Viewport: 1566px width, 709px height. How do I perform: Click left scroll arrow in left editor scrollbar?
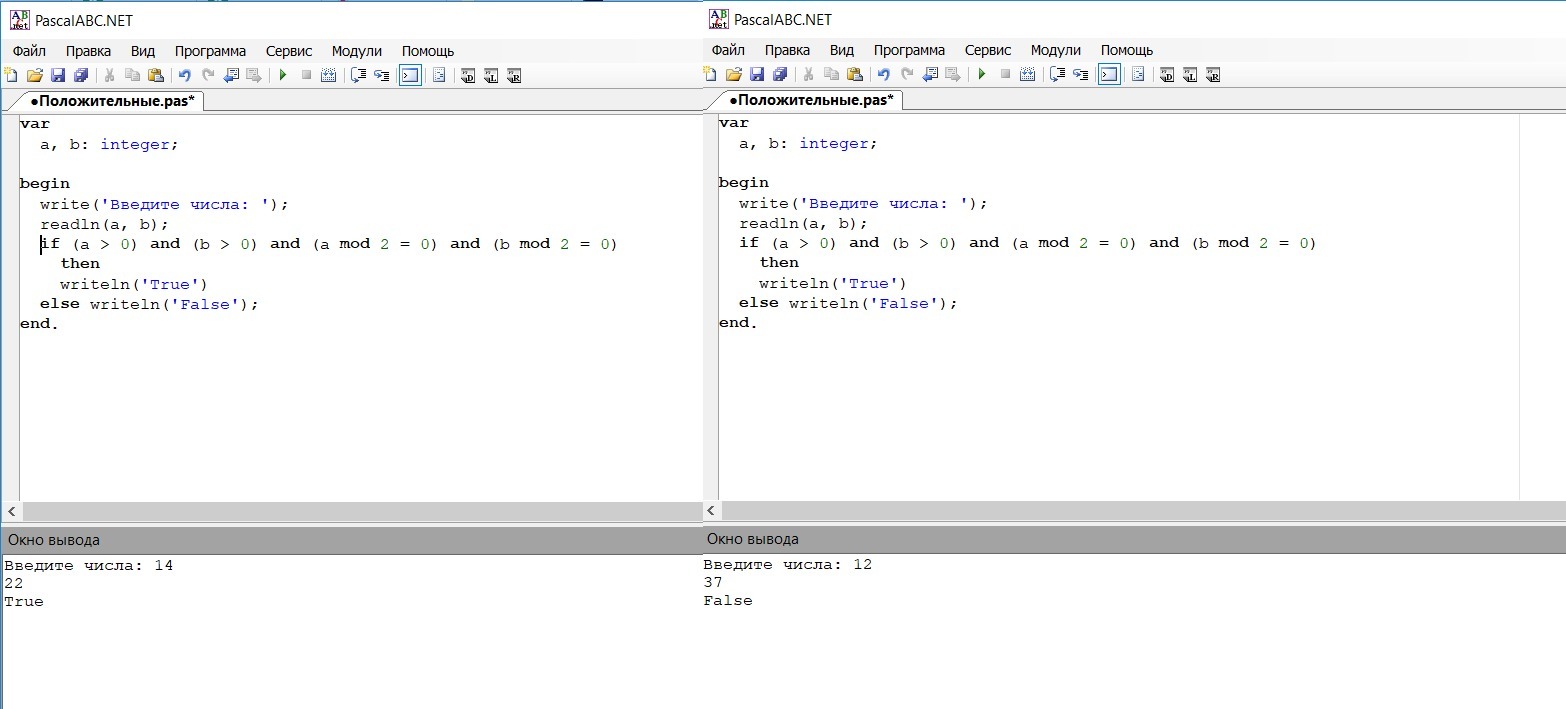[11, 510]
